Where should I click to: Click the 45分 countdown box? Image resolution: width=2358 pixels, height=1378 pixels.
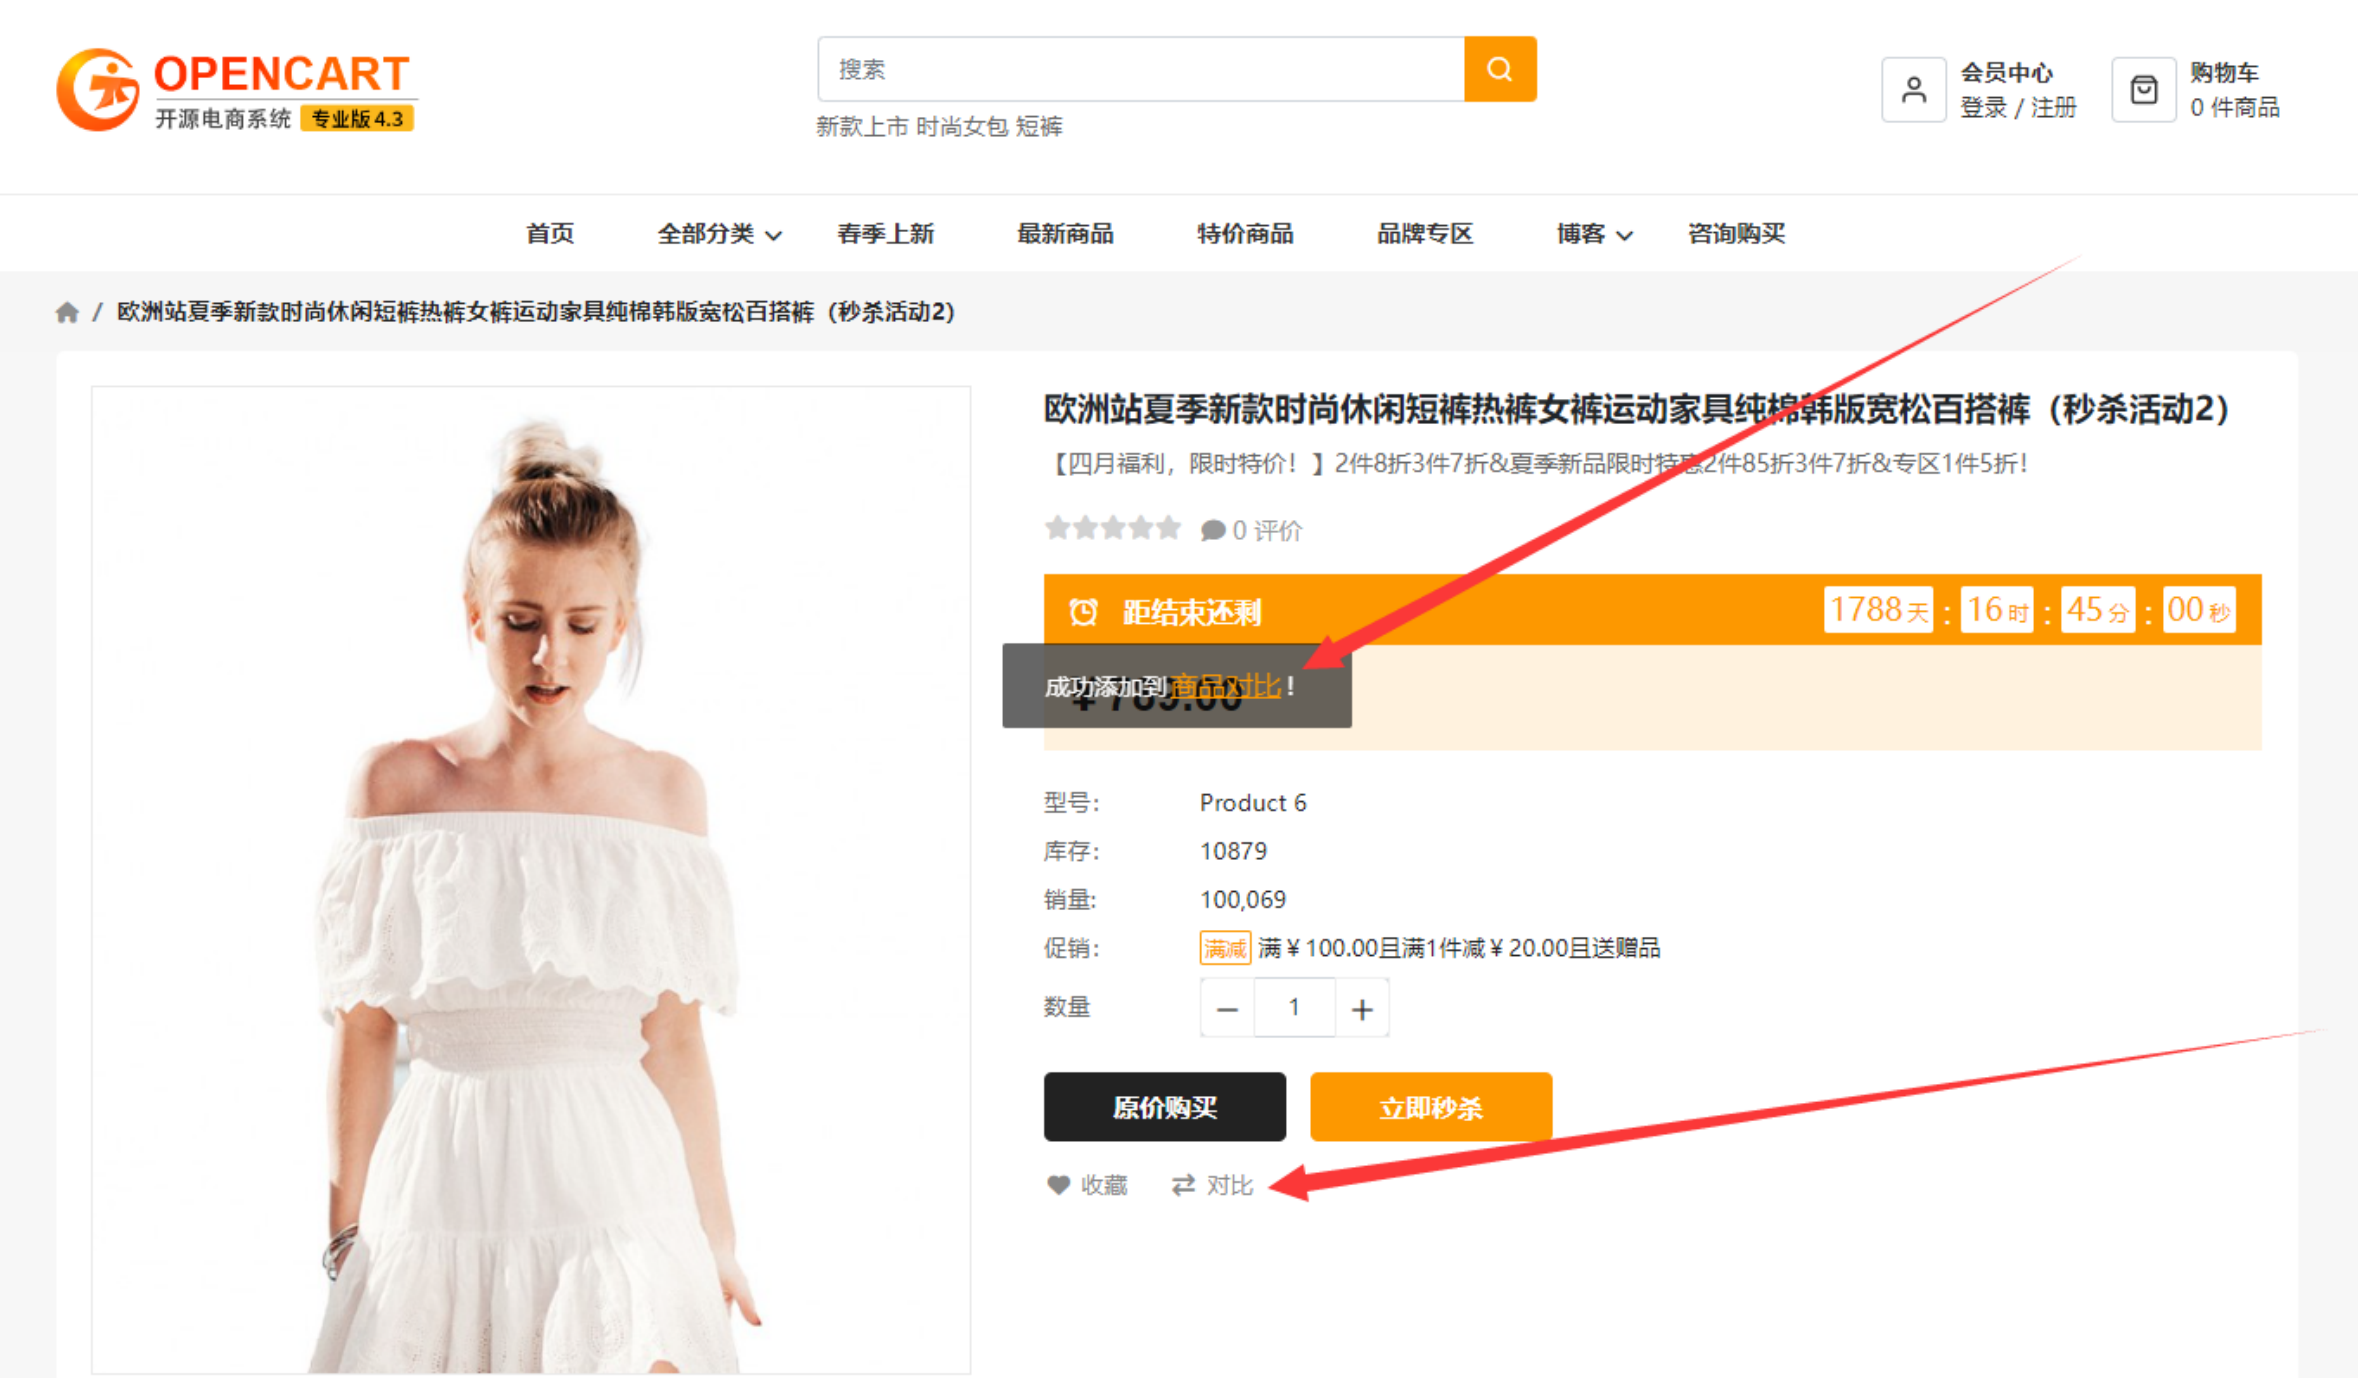(x=2098, y=610)
